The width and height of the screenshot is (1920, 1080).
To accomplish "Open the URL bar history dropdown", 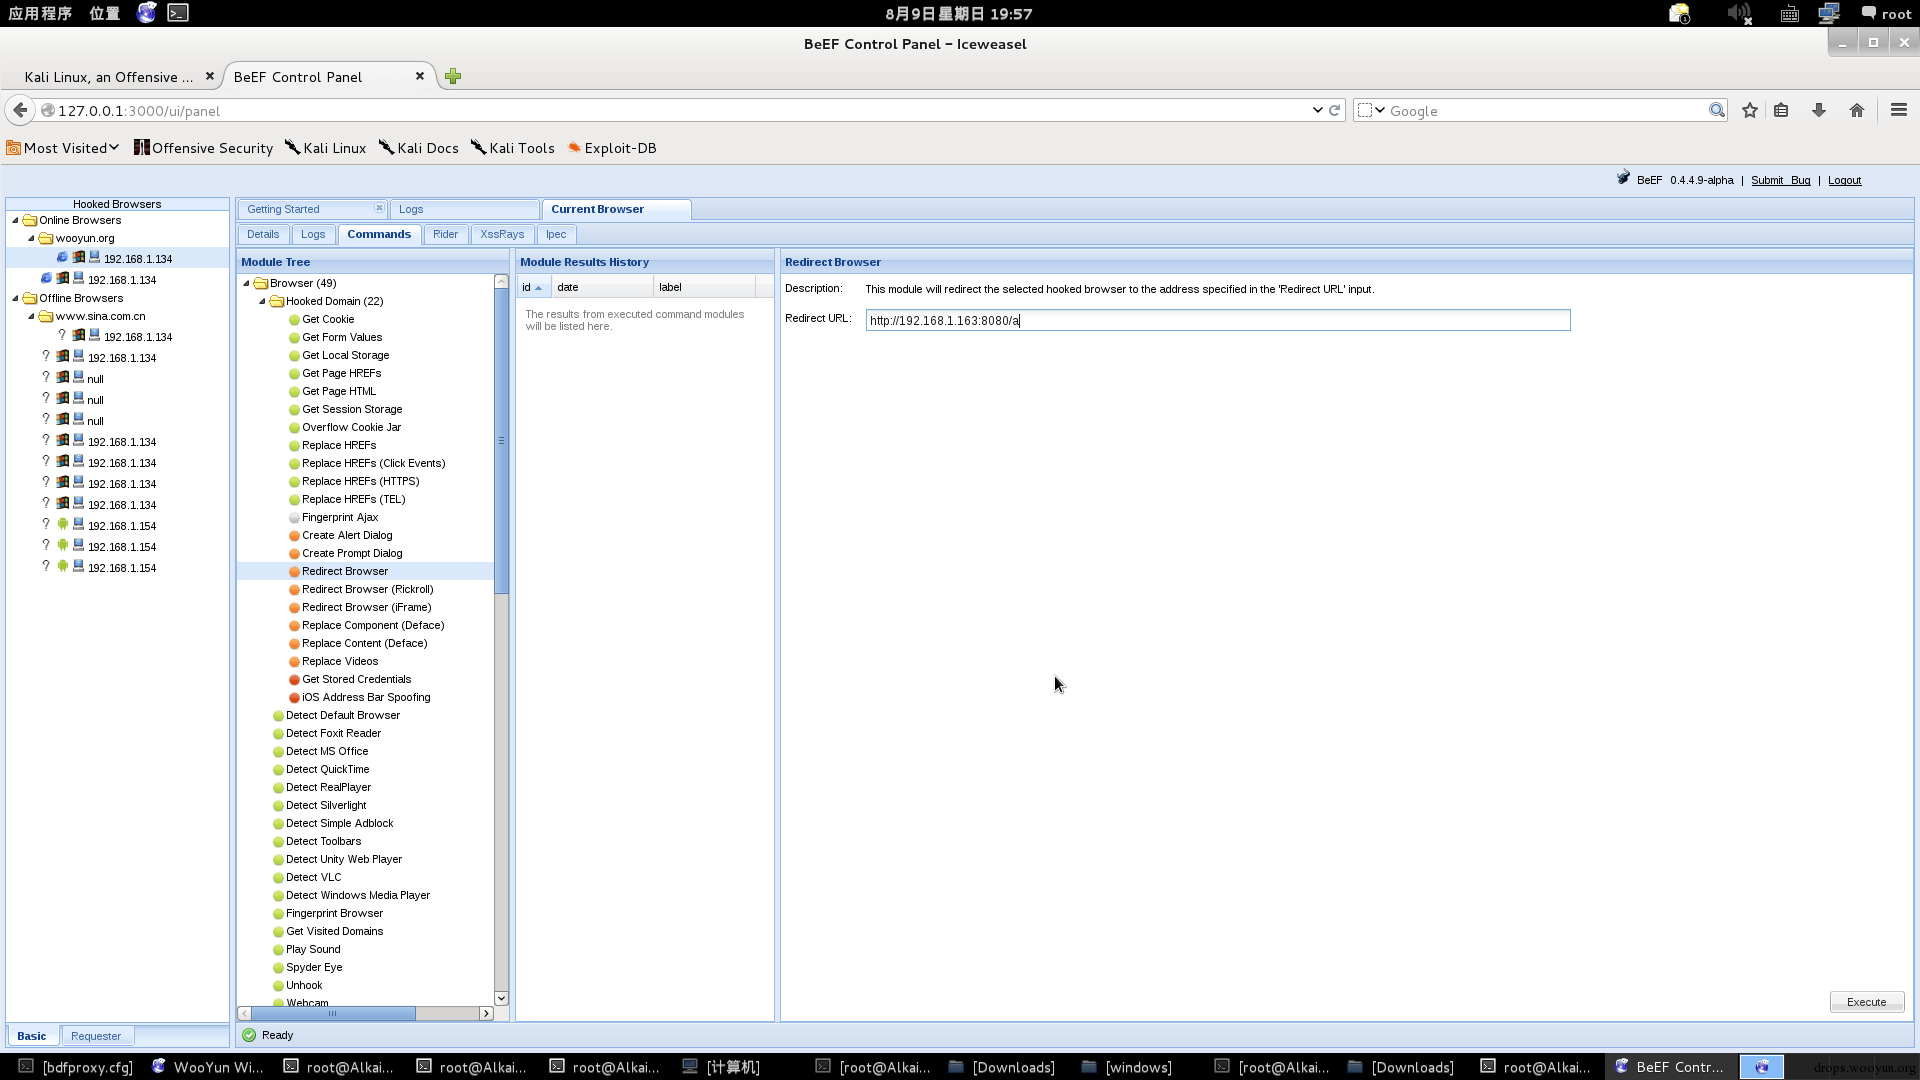I will [1317, 110].
